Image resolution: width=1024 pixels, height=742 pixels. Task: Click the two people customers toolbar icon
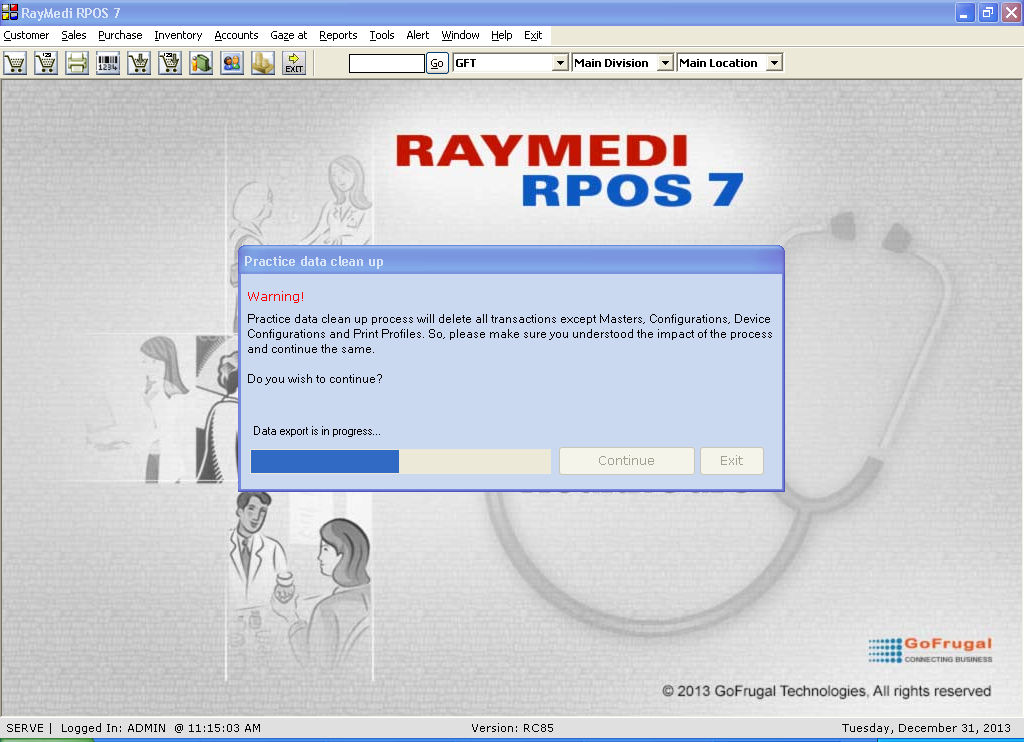232,63
